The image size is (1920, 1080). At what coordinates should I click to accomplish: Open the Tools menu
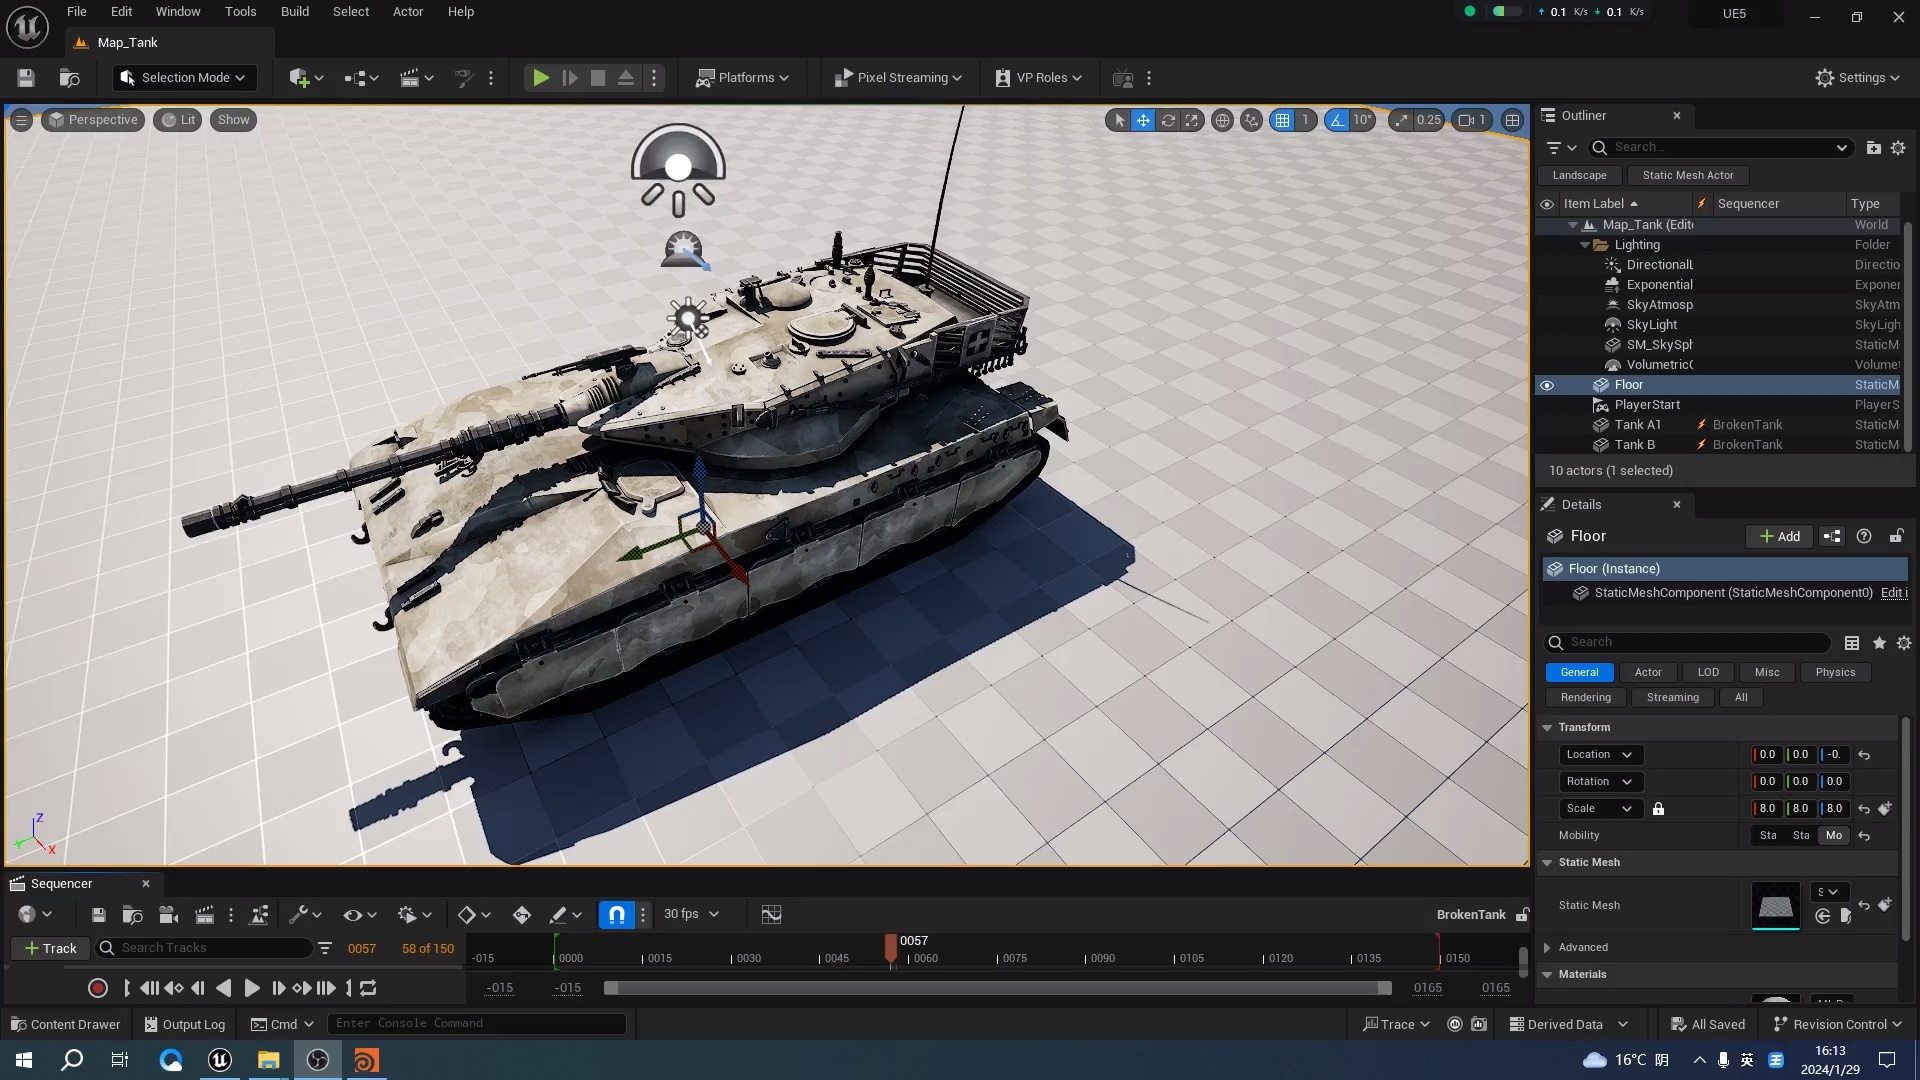pyautogui.click(x=240, y=11)
